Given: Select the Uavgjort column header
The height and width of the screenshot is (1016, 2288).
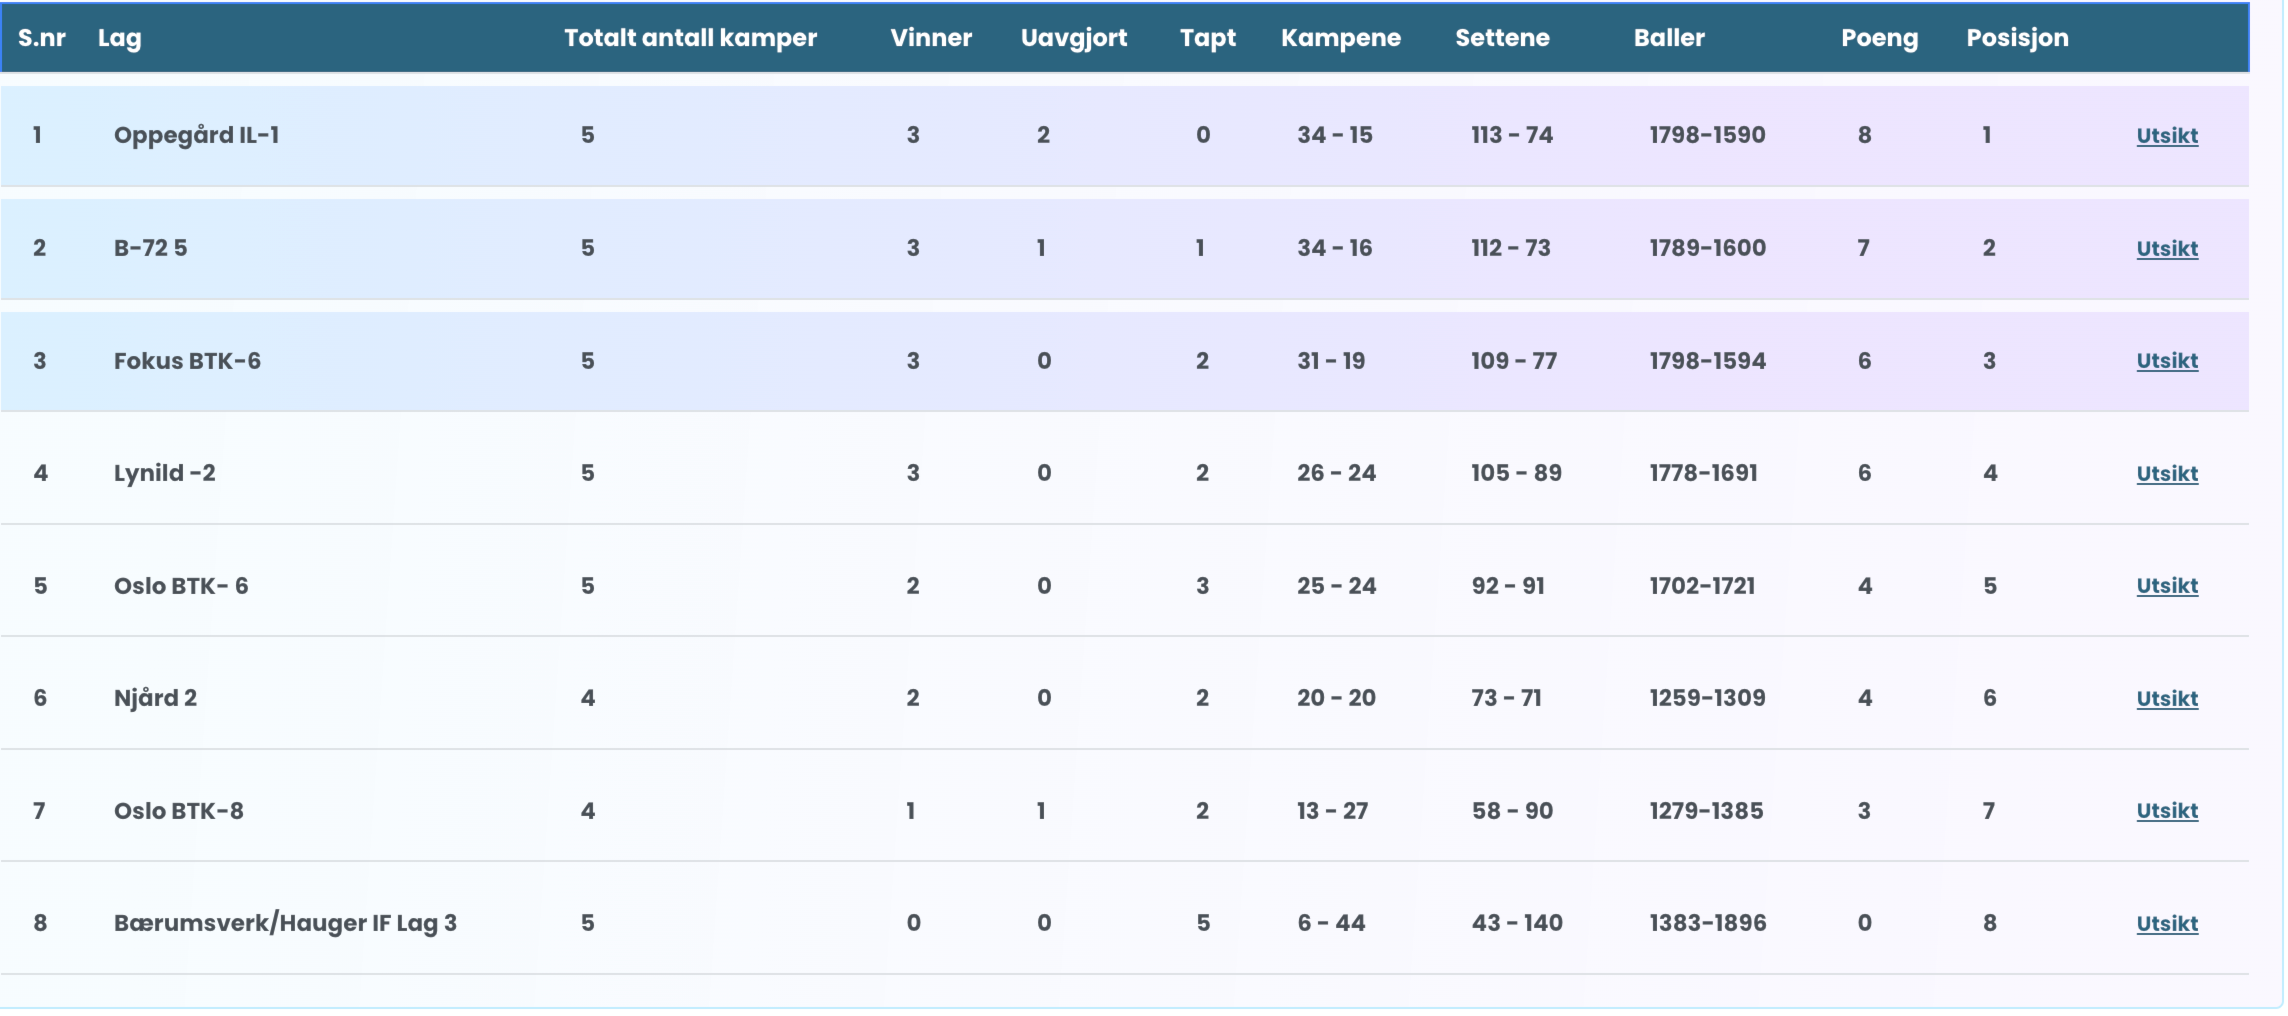Looking at the screenshot, I should 1073,38.
